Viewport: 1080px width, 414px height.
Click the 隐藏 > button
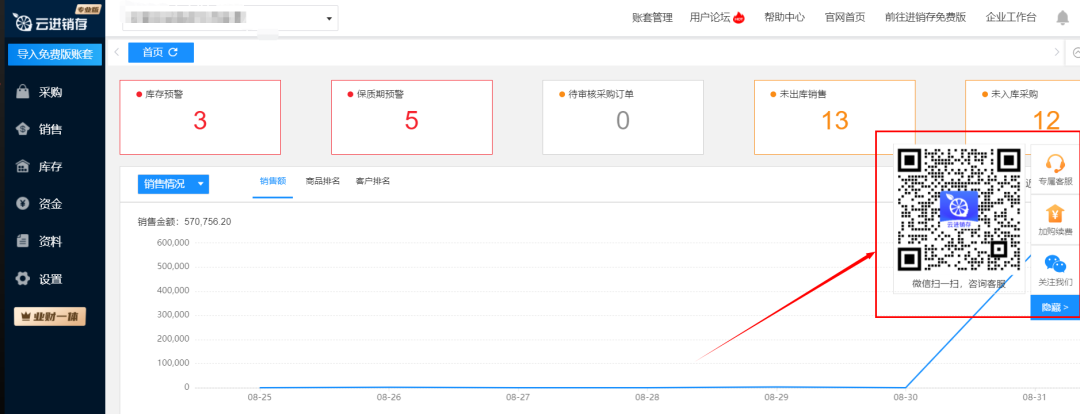1055,307
